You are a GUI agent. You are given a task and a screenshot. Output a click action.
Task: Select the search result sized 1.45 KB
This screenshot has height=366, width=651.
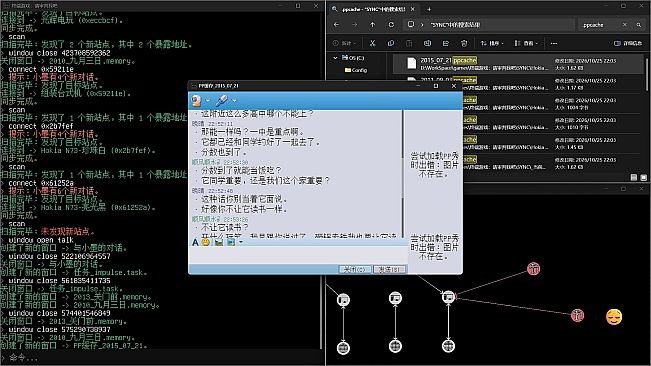pos(552,144)
